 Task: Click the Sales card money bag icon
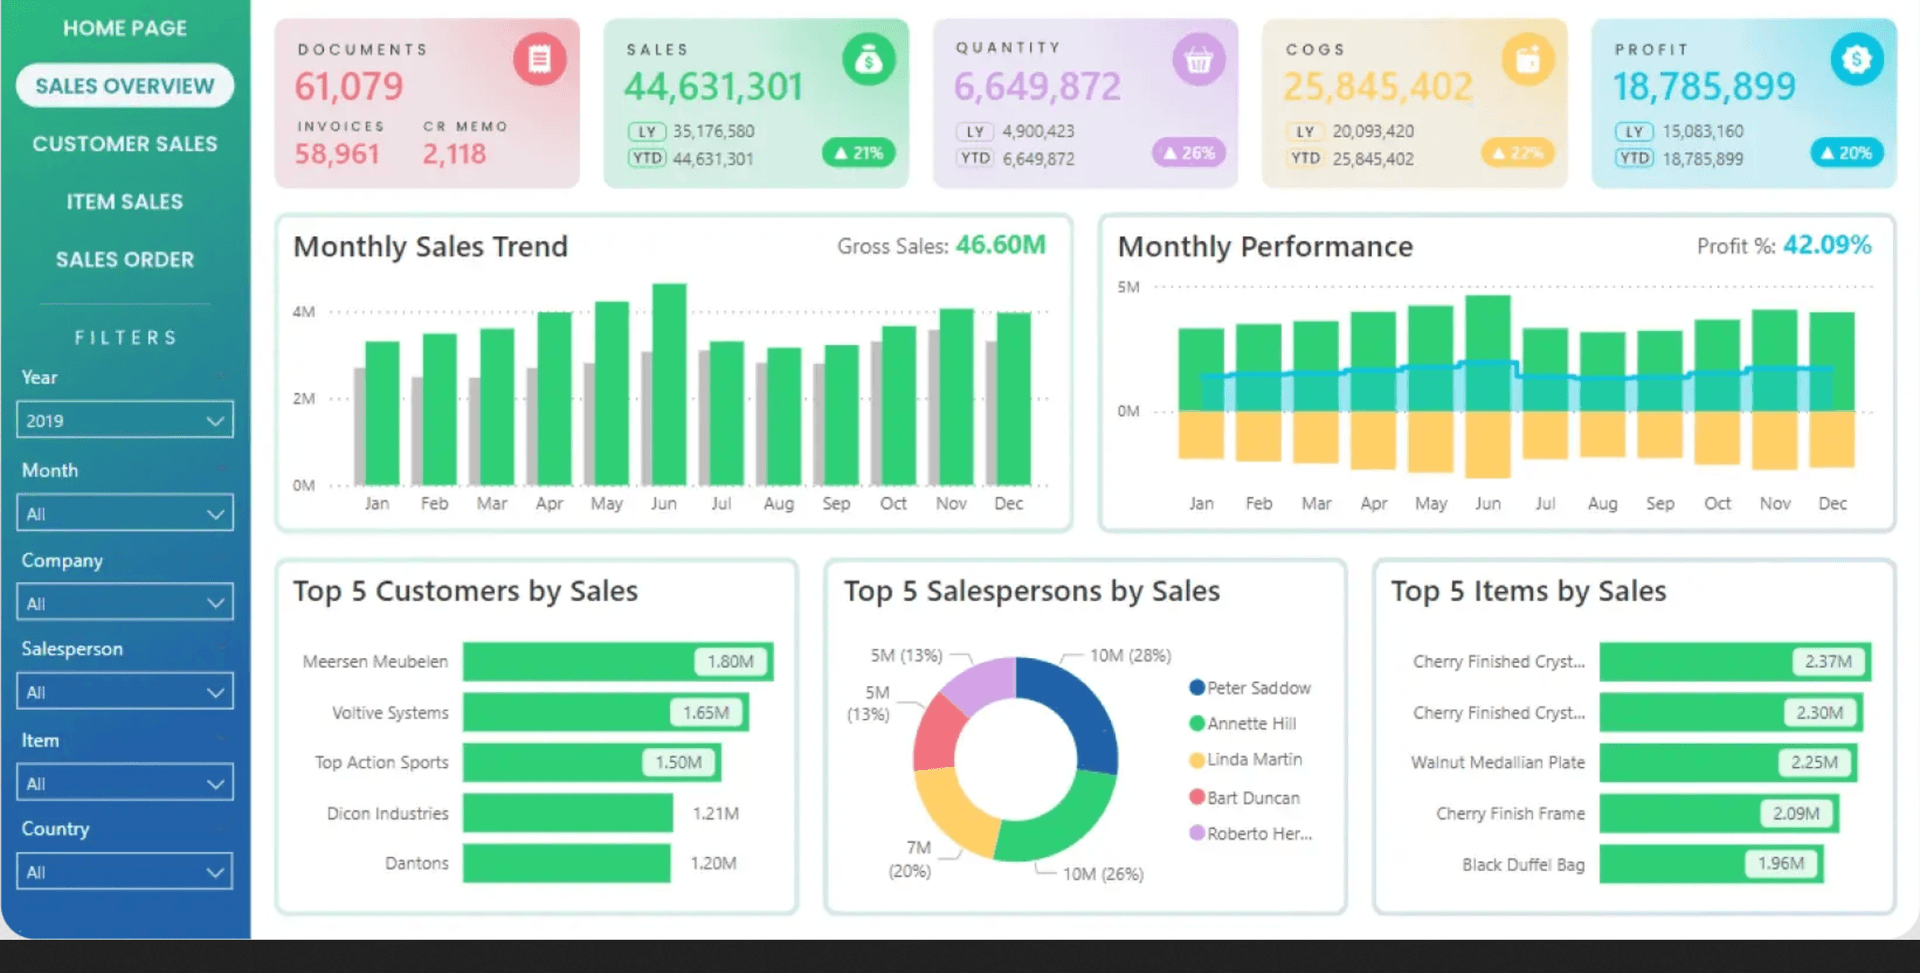coord(868,59)
